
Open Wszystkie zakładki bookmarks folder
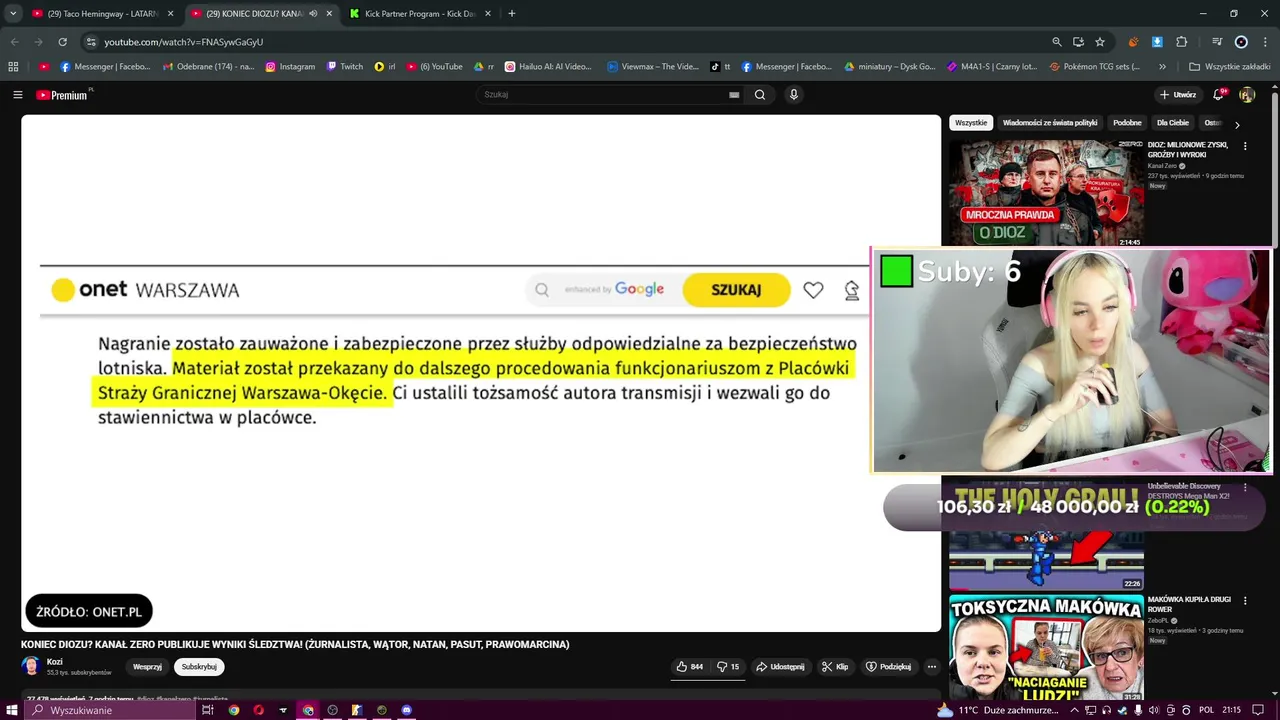pyautogui.click(x=1229, y=67)
